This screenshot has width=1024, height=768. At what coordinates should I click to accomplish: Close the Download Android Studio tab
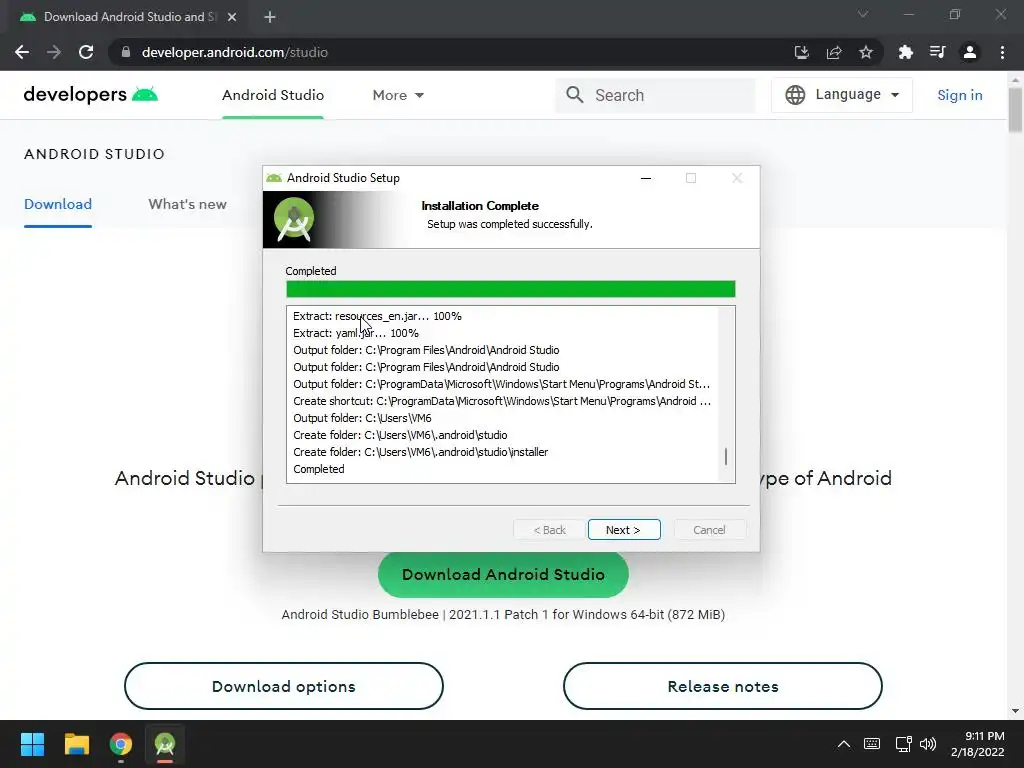[x=232, y=17]
